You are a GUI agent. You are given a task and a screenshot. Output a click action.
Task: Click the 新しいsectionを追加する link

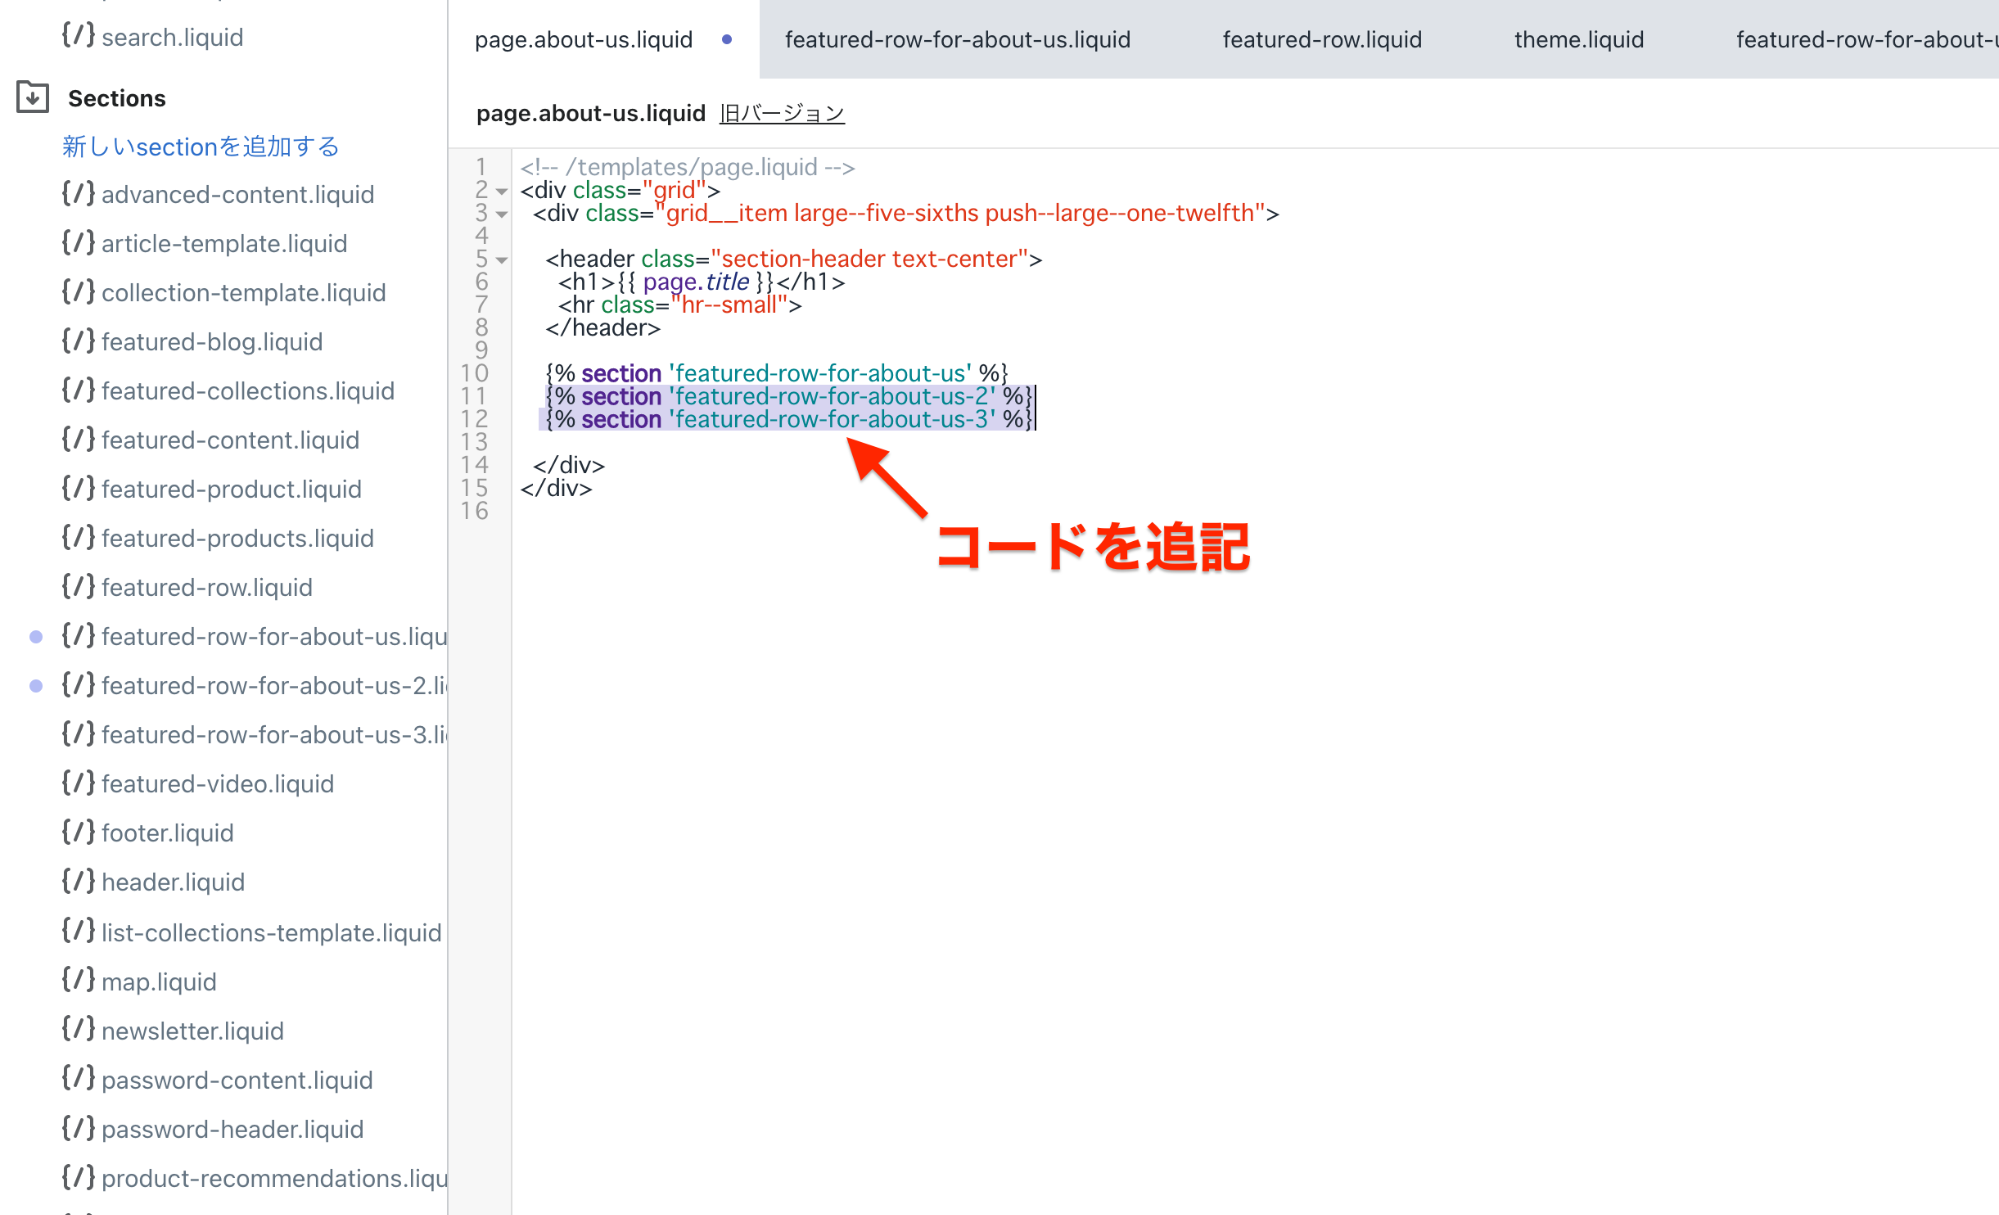[x=201, y=146]
